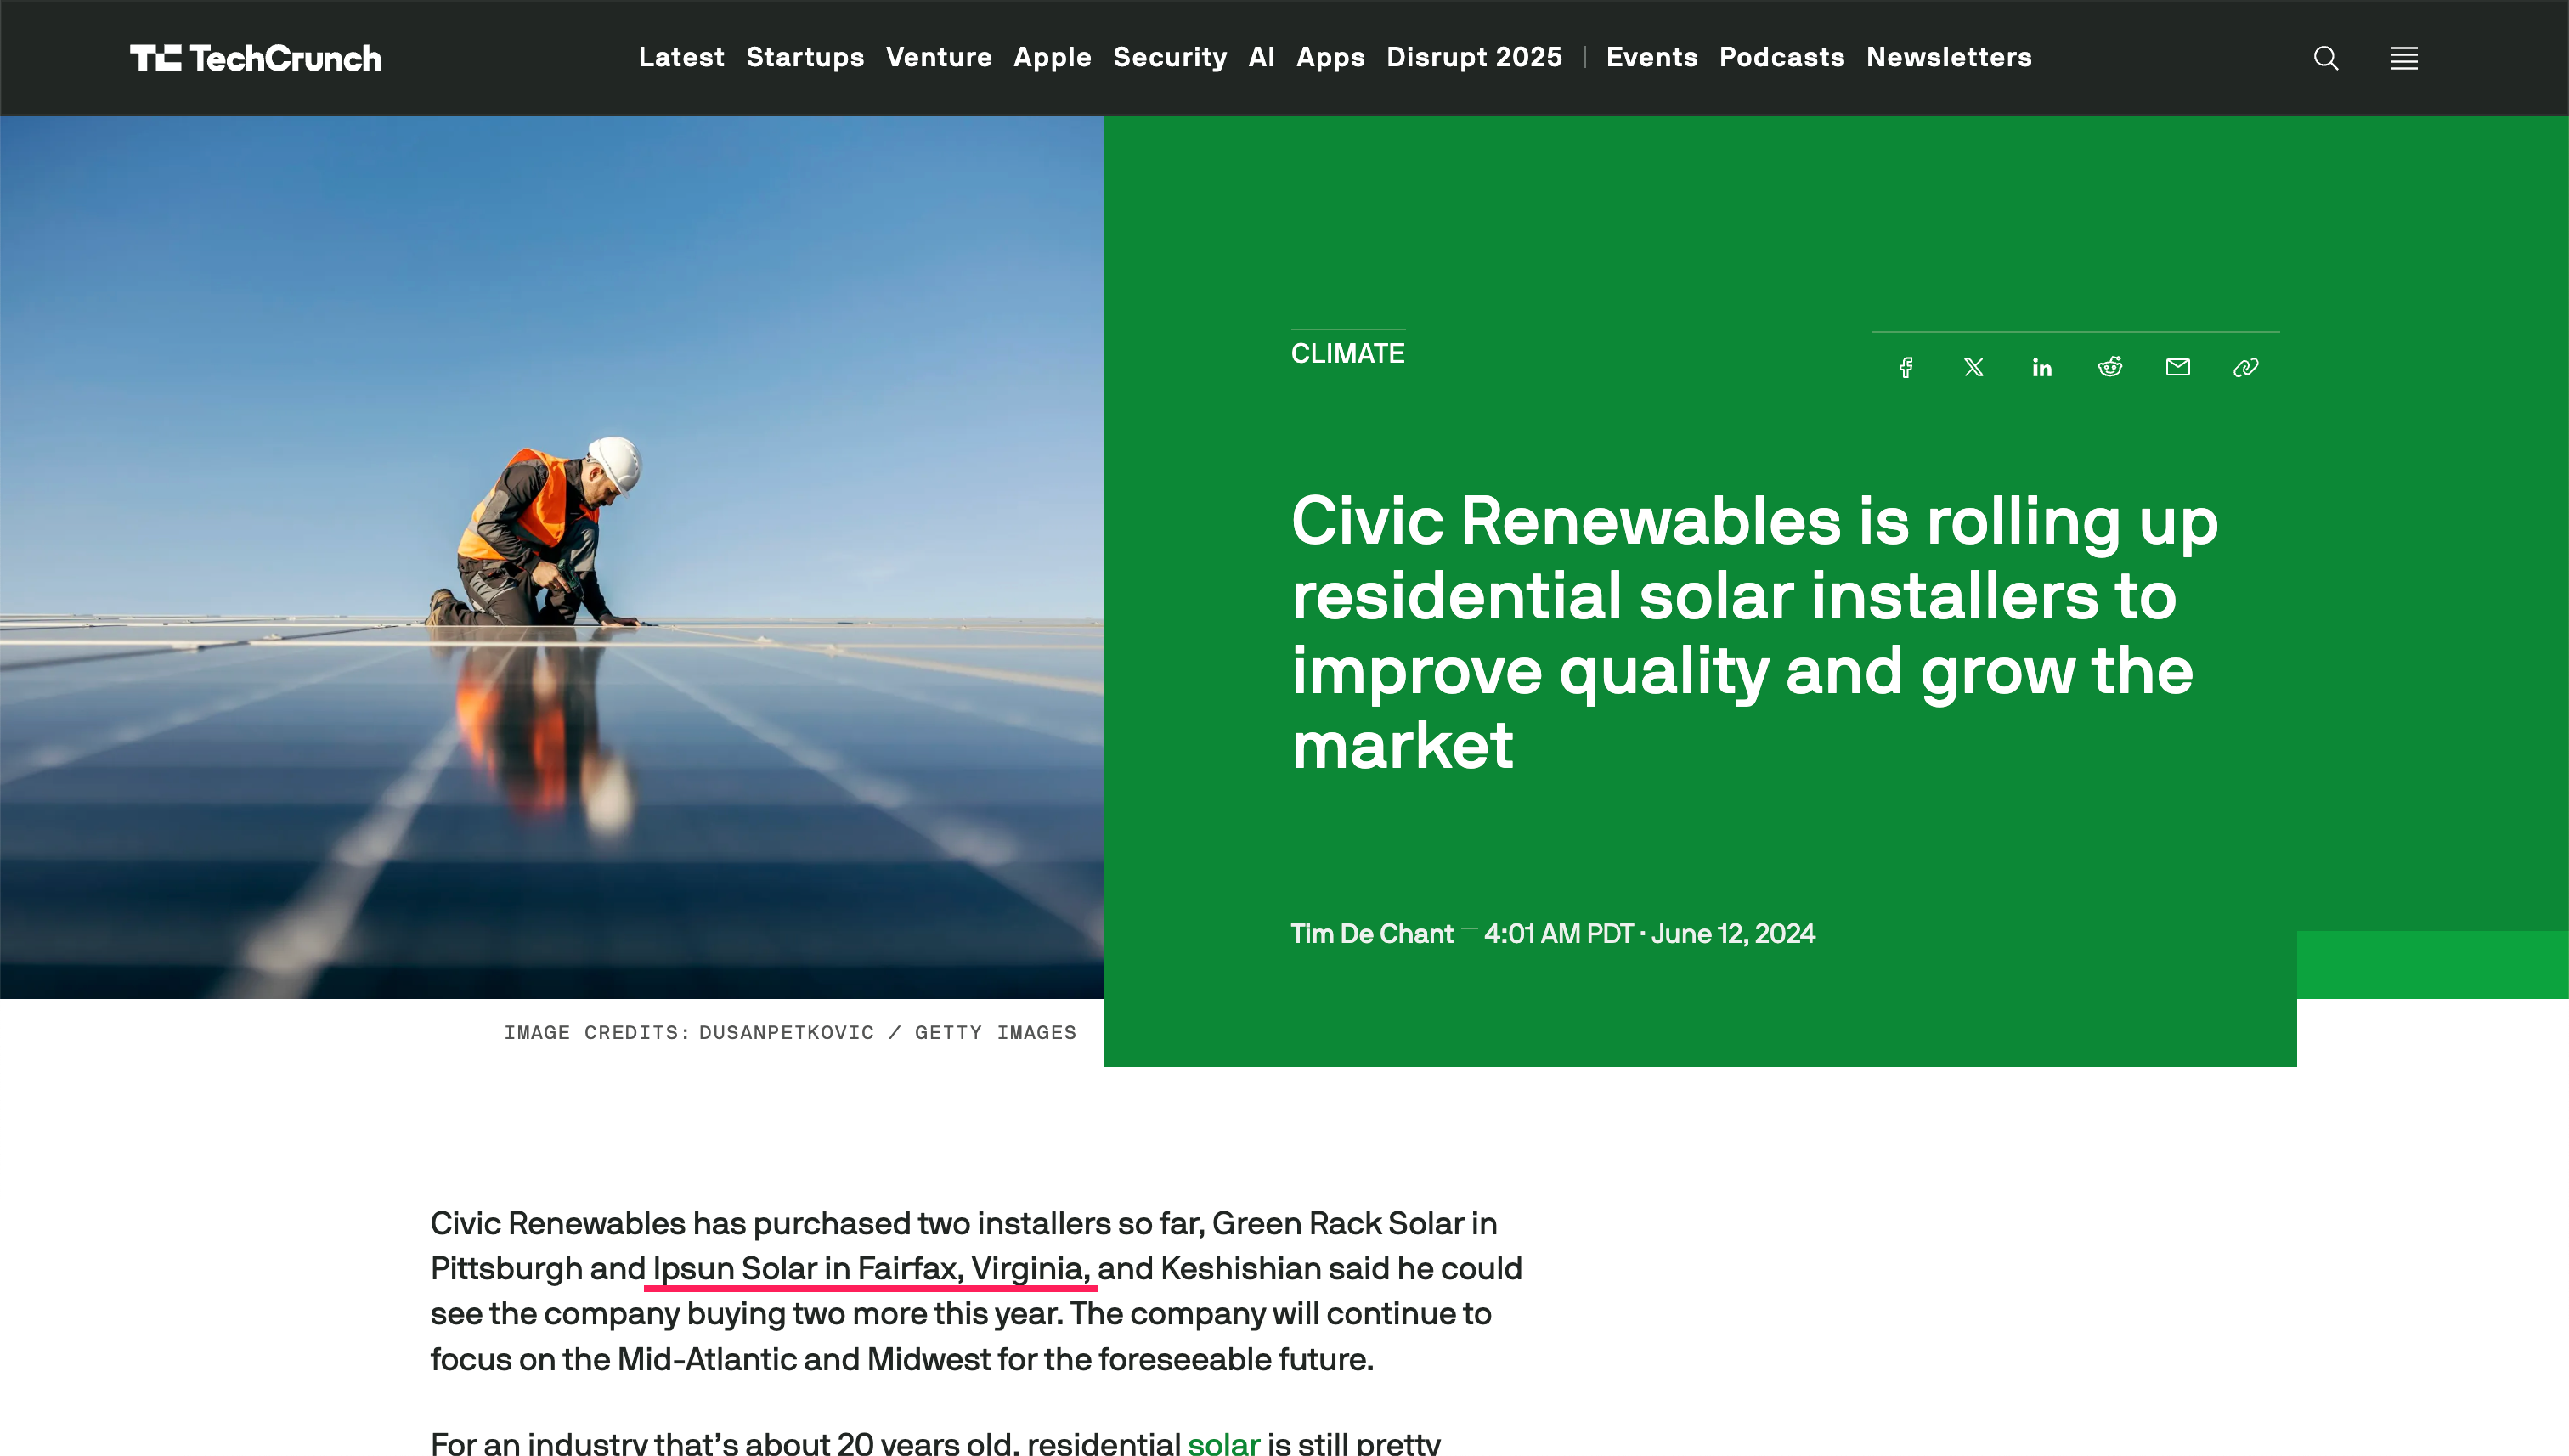
Task: Open the search icon in header
Action: click(2325, 58)
